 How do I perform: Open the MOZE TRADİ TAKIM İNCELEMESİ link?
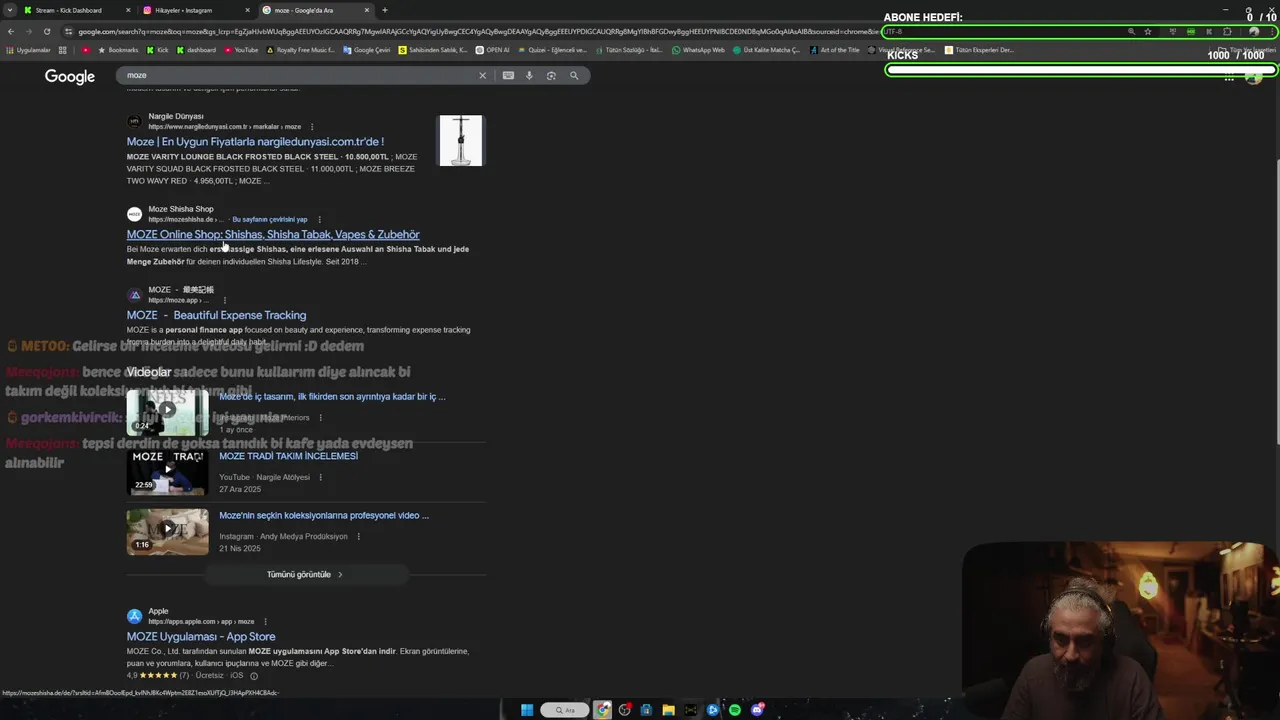288,456
